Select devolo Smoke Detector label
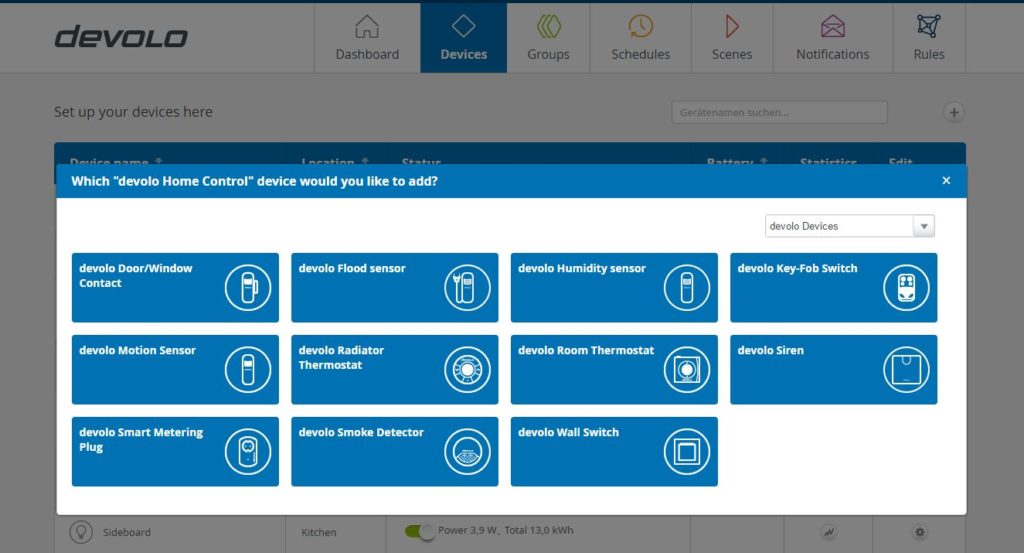 pyautogui.click(x=361, y=432)
